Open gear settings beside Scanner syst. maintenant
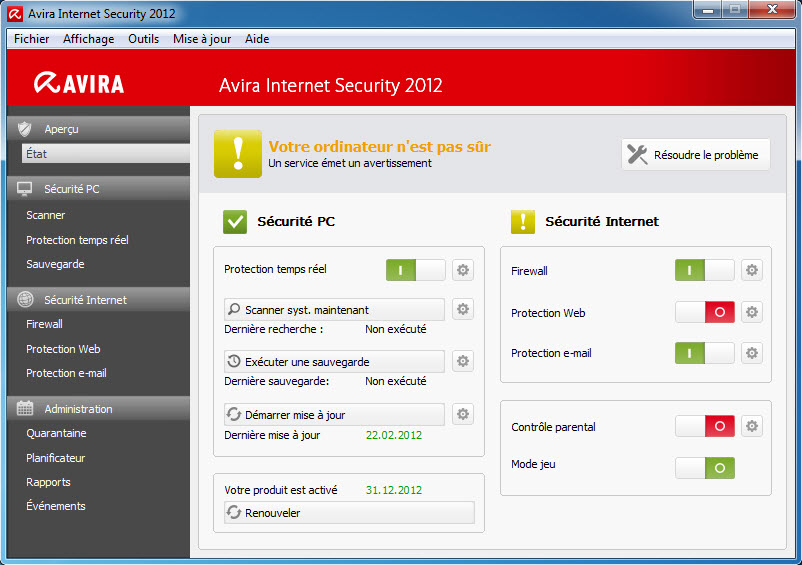The height and width of the screenshot is (565, 802). coord(463,309)
